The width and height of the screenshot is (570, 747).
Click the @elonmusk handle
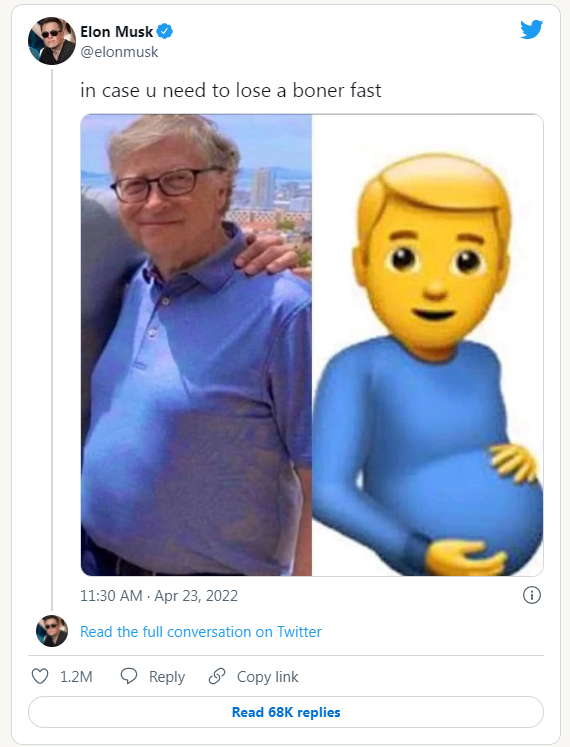pos(119,52)
